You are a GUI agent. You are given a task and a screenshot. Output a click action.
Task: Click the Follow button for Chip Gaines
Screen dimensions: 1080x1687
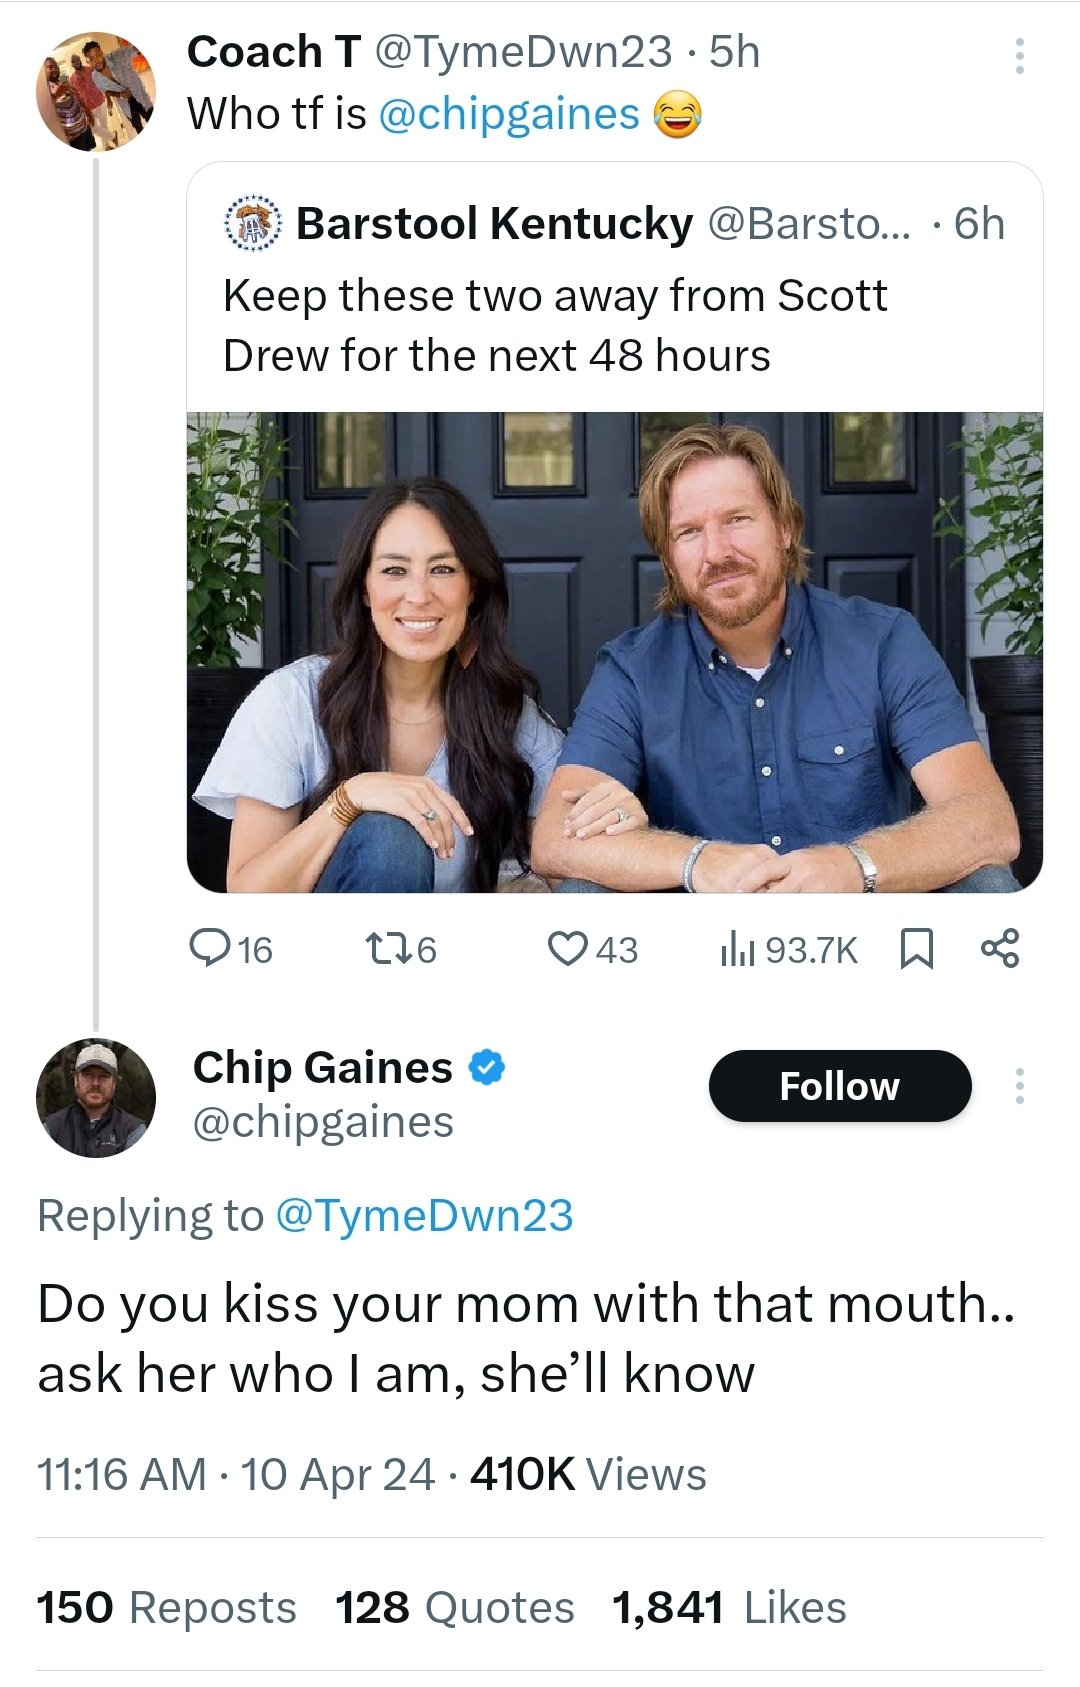[839, 1087]
